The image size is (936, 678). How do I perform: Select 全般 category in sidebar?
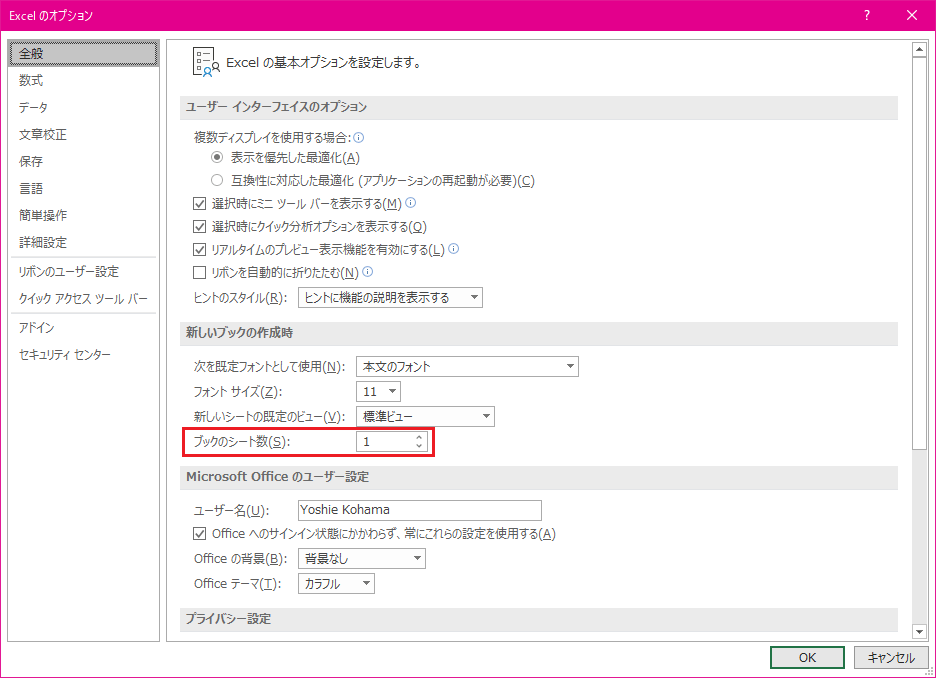click(84, 53)
